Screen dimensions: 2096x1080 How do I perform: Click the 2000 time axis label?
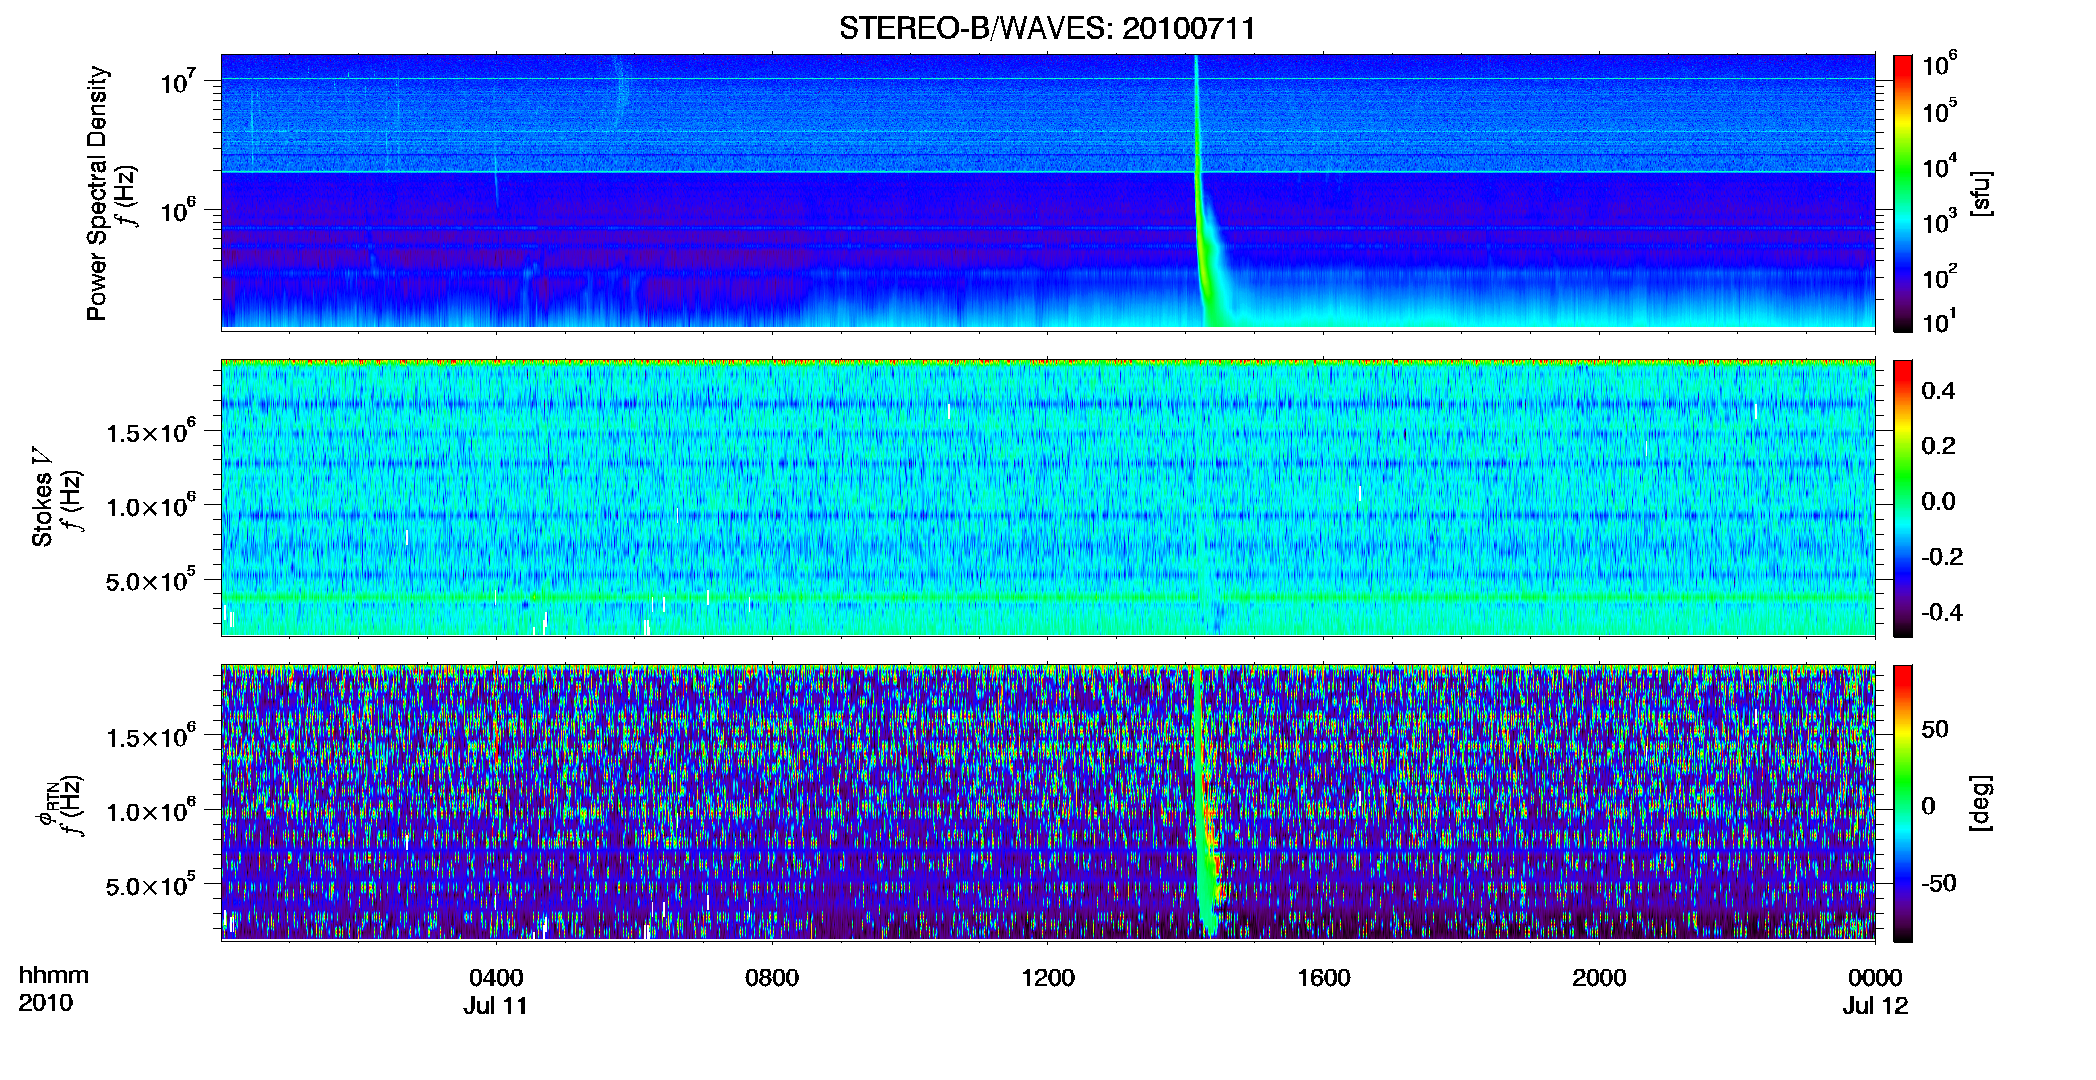point(1599,977)
